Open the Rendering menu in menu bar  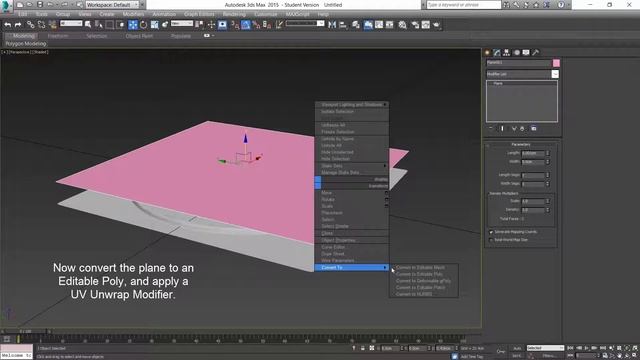[234, 14]
